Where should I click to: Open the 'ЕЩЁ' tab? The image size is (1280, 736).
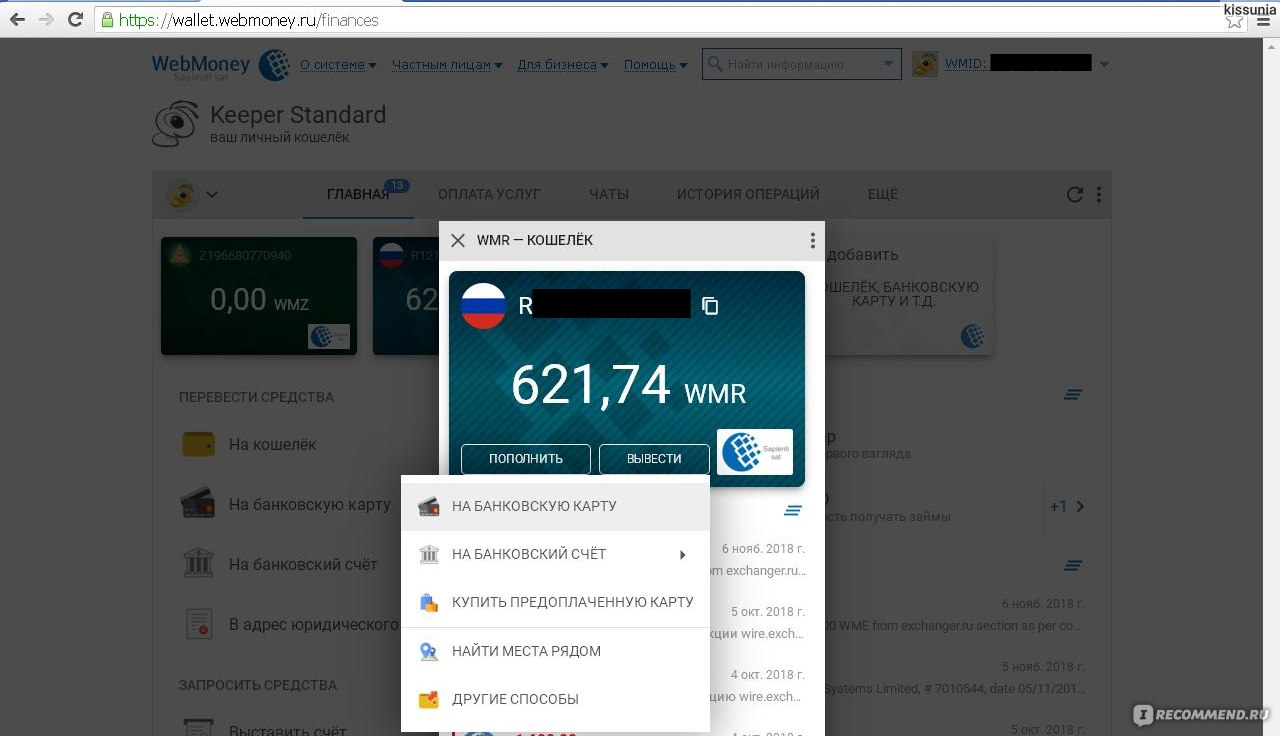883,194
